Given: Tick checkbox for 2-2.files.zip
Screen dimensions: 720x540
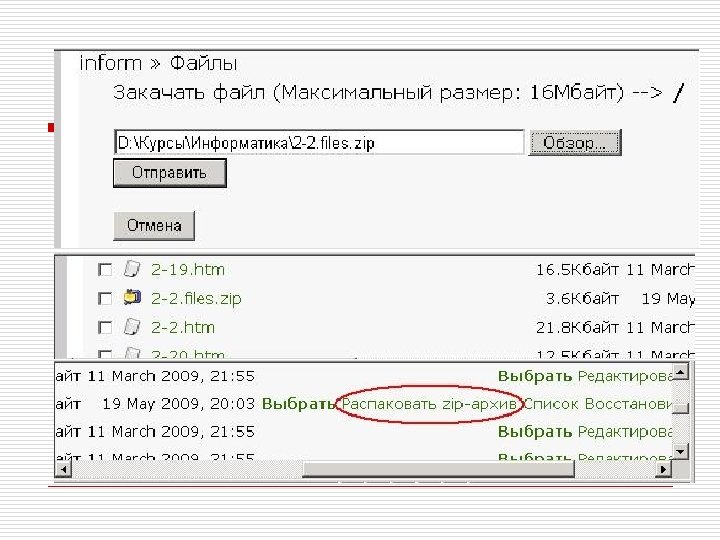Looking at the screenshot, I should coord(105,299).
